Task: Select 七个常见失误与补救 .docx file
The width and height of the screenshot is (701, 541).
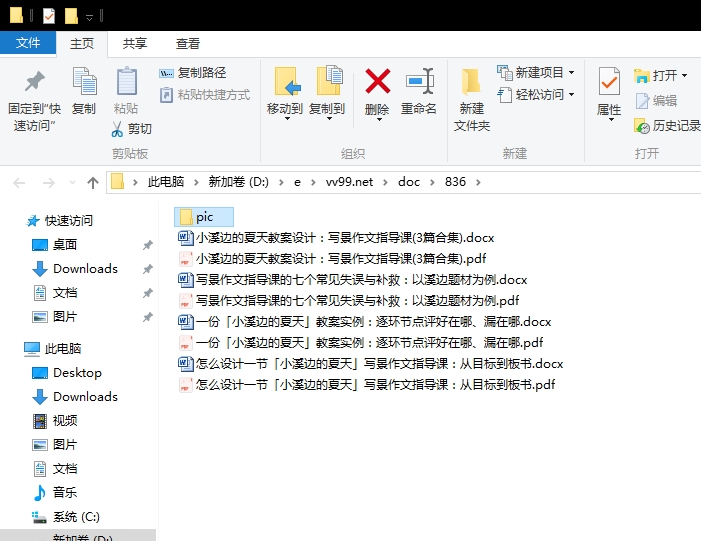Action: tap(353, 279)
